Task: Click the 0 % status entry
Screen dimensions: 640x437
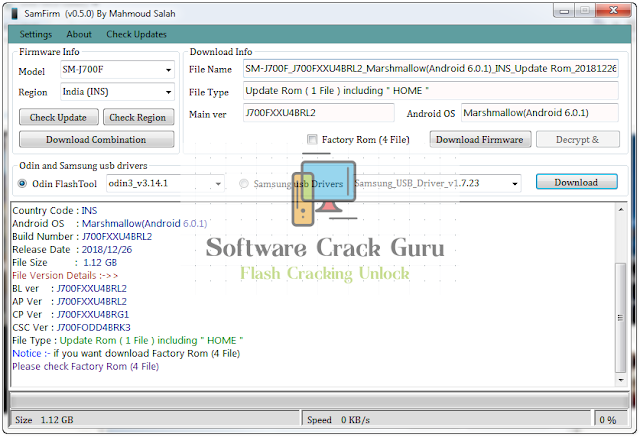Action: point(608,420)
